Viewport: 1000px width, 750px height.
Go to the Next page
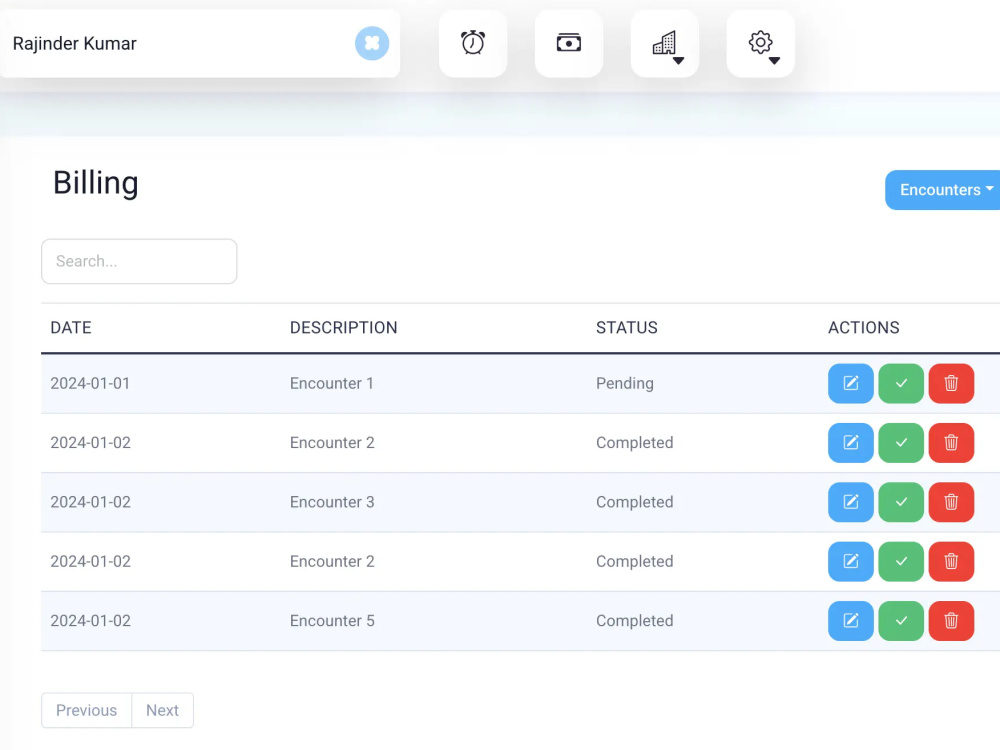(x=163, y=710)
